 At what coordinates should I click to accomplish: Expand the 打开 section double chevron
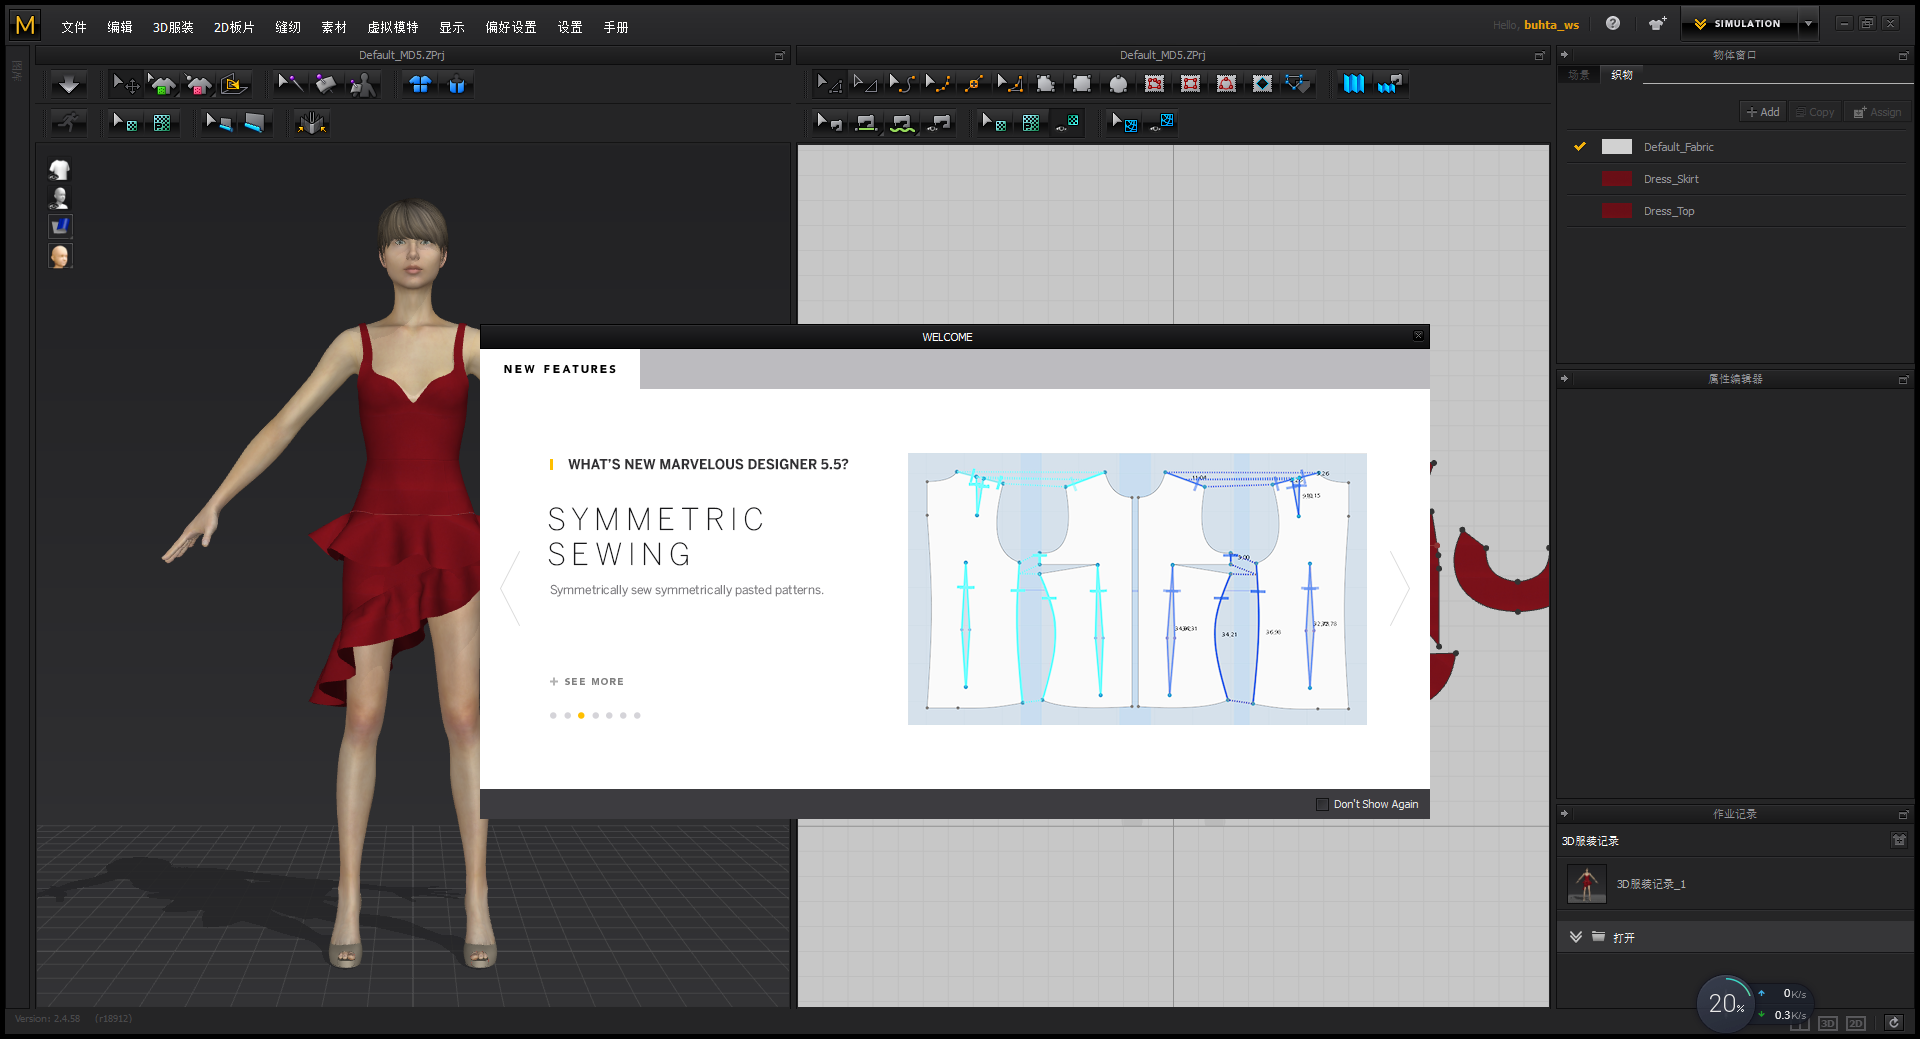(x=1576, y=937)
